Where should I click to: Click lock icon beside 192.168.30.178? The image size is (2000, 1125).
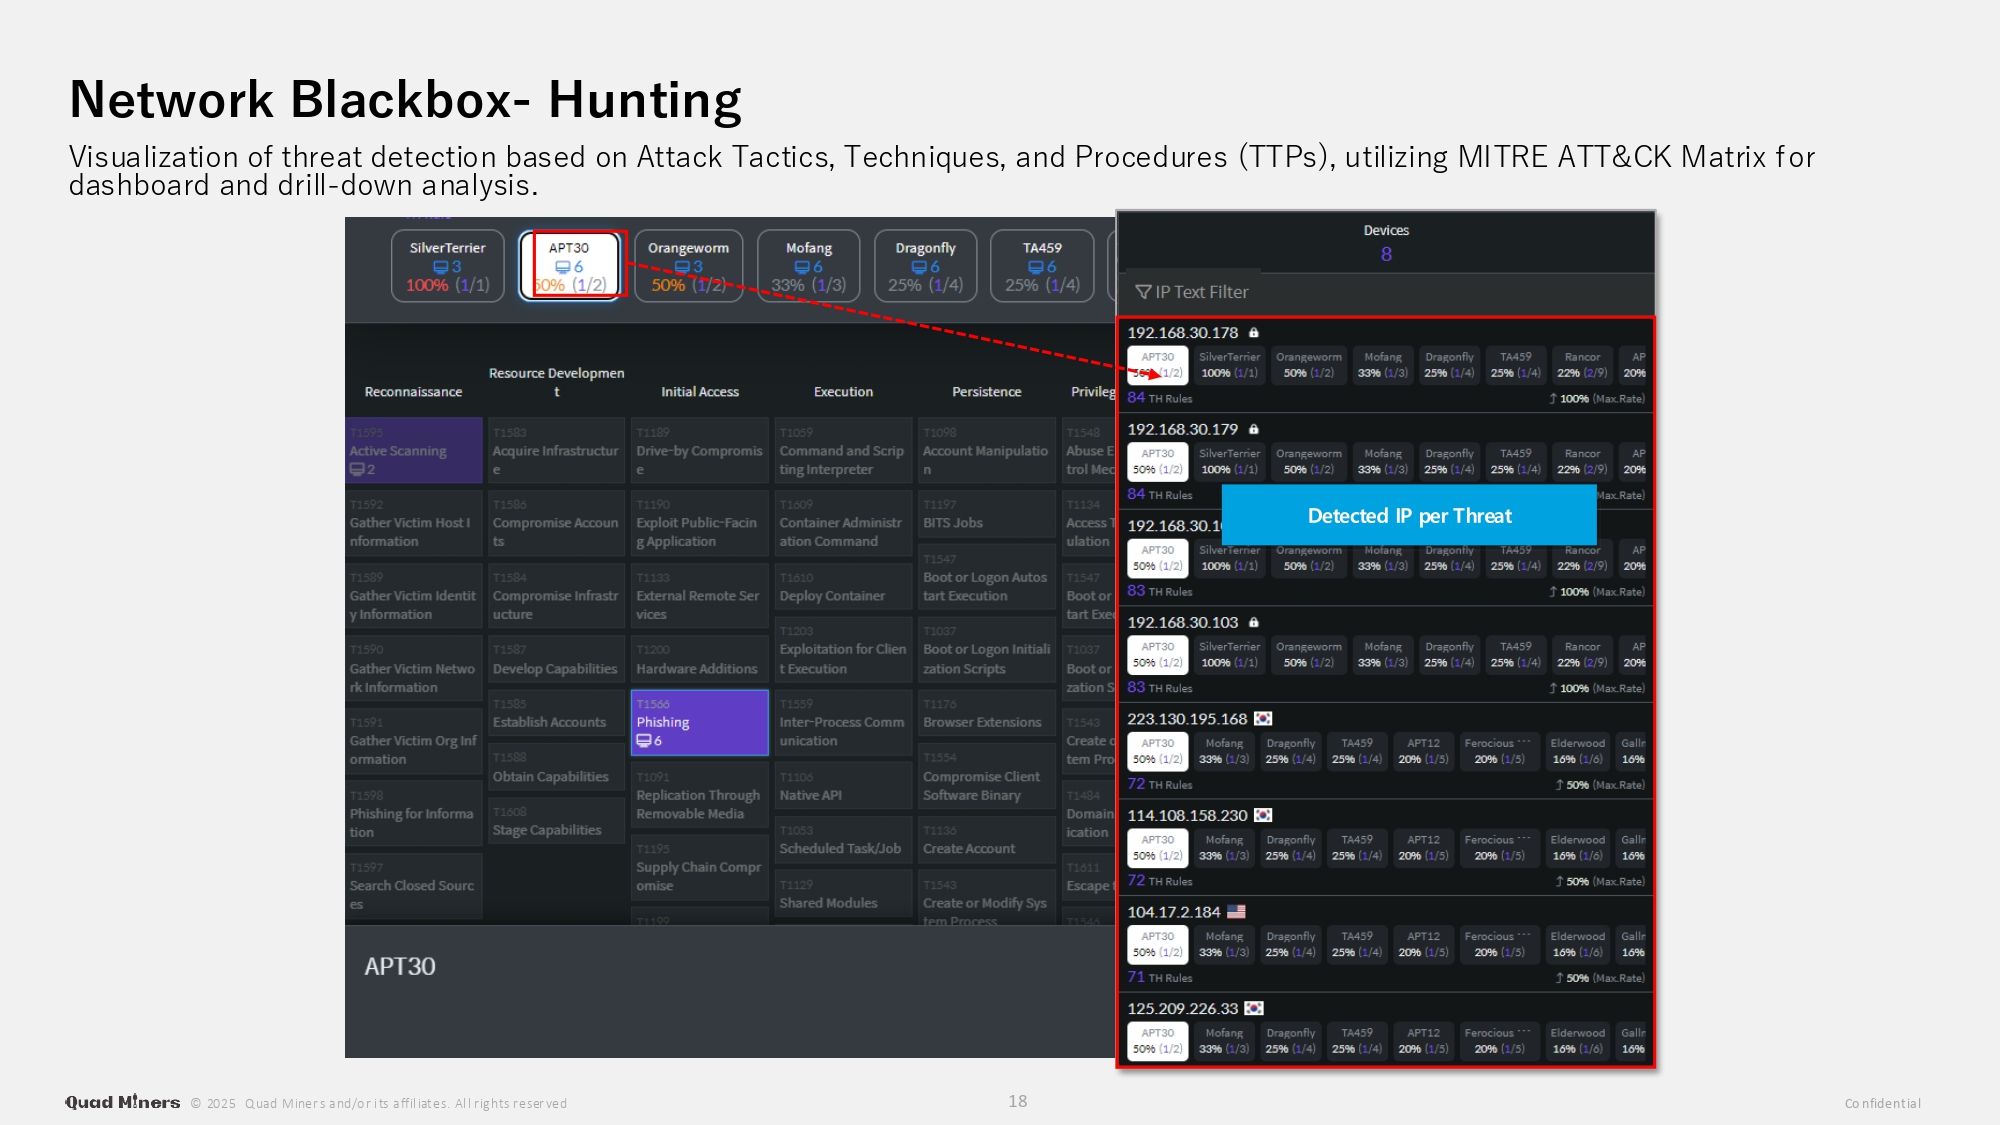1254,333
